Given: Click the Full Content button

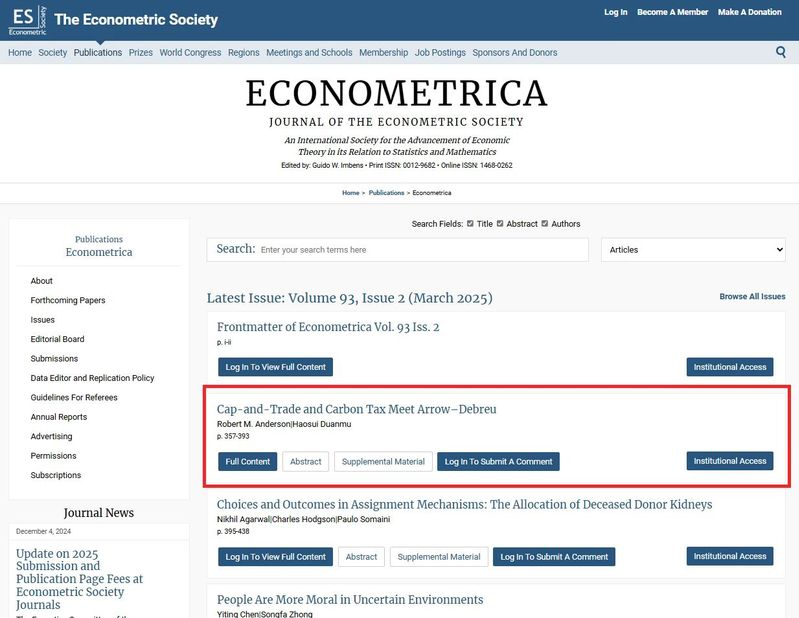Looking at the screenshot, I should (248, 461).
